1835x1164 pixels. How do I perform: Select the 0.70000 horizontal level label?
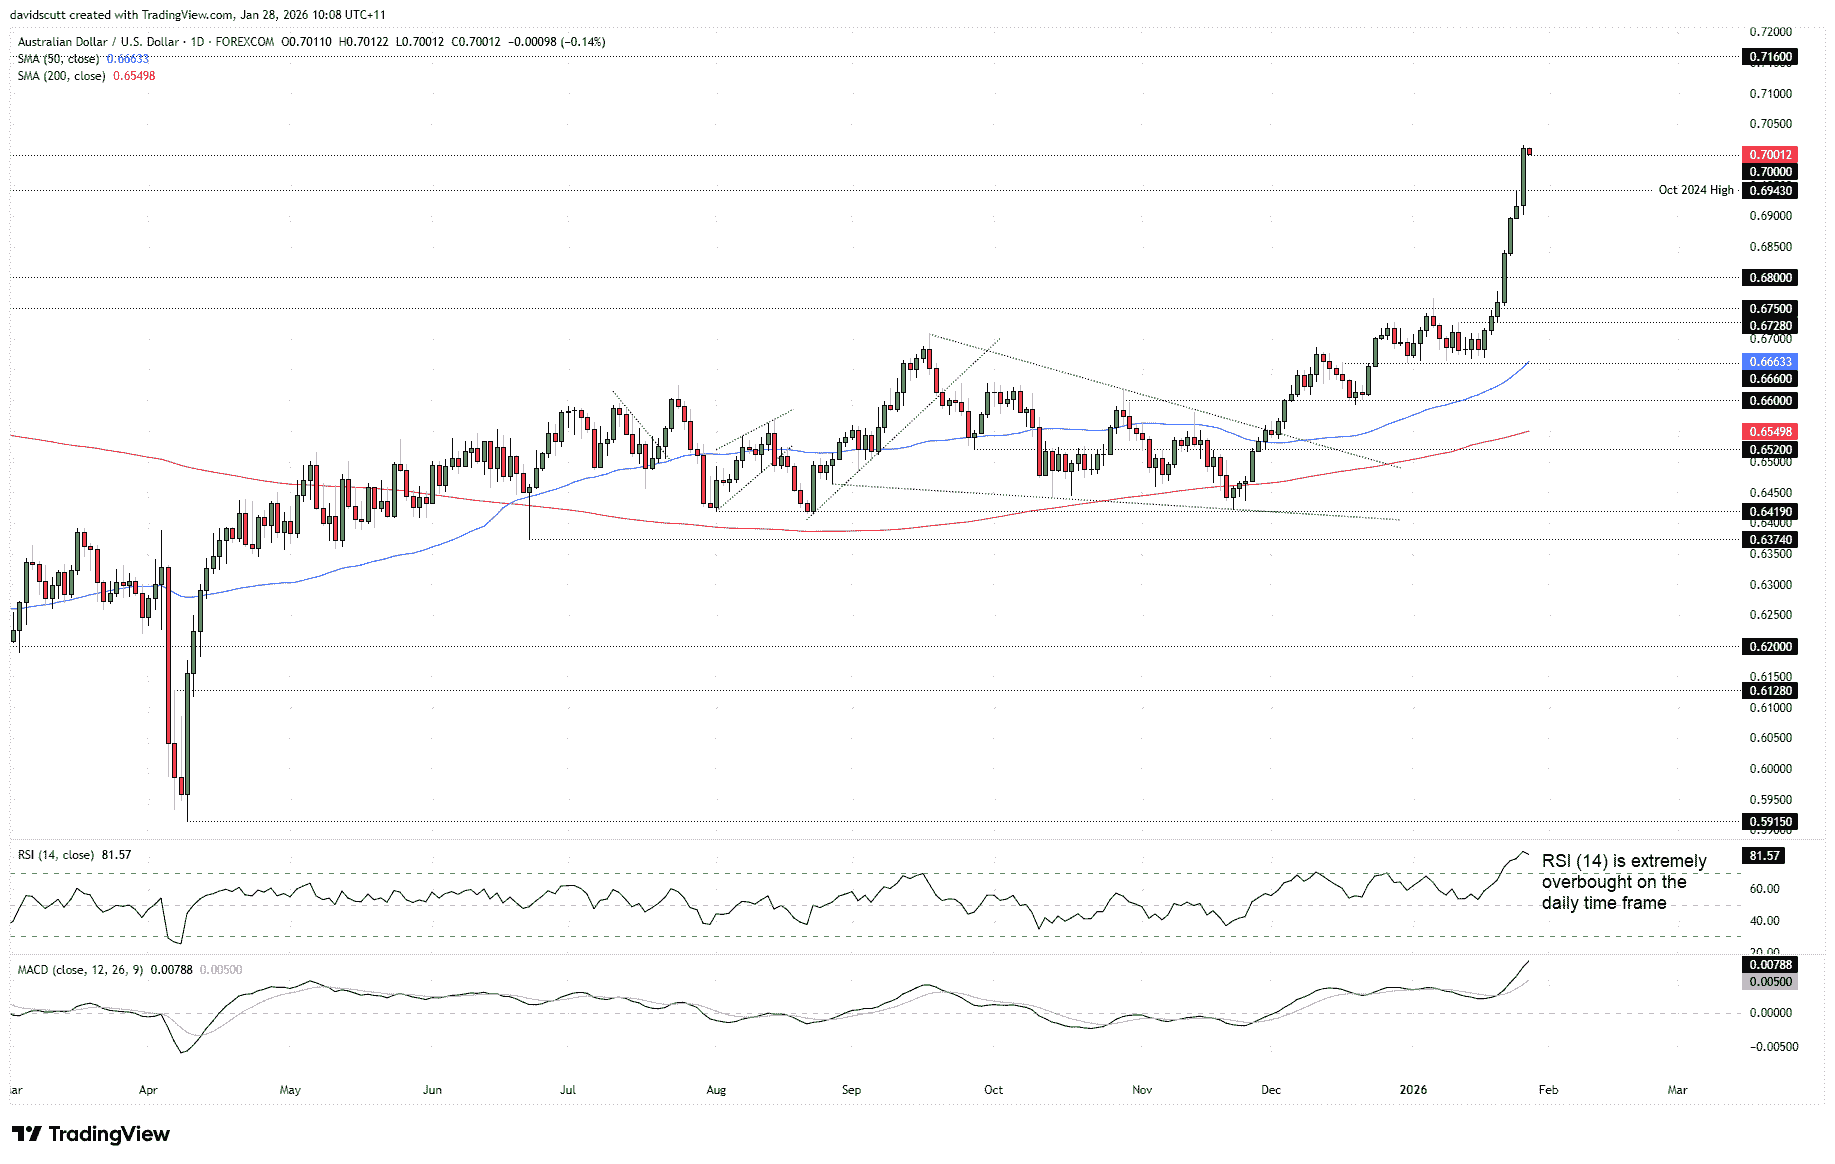pos(1770,172)
